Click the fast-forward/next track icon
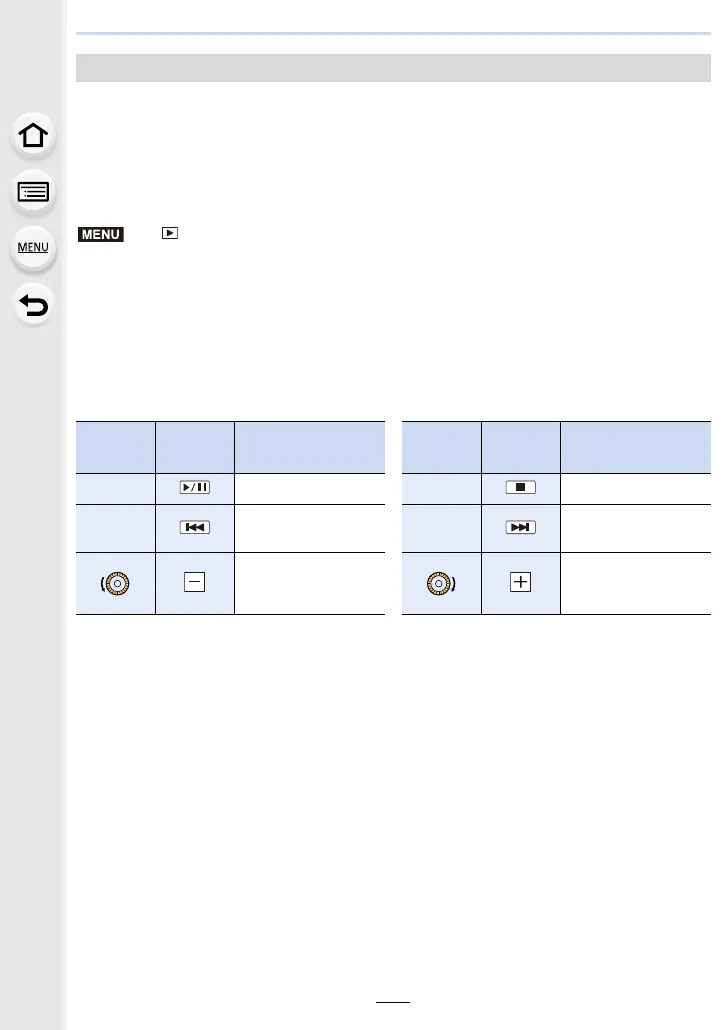 tap(520, 526)
